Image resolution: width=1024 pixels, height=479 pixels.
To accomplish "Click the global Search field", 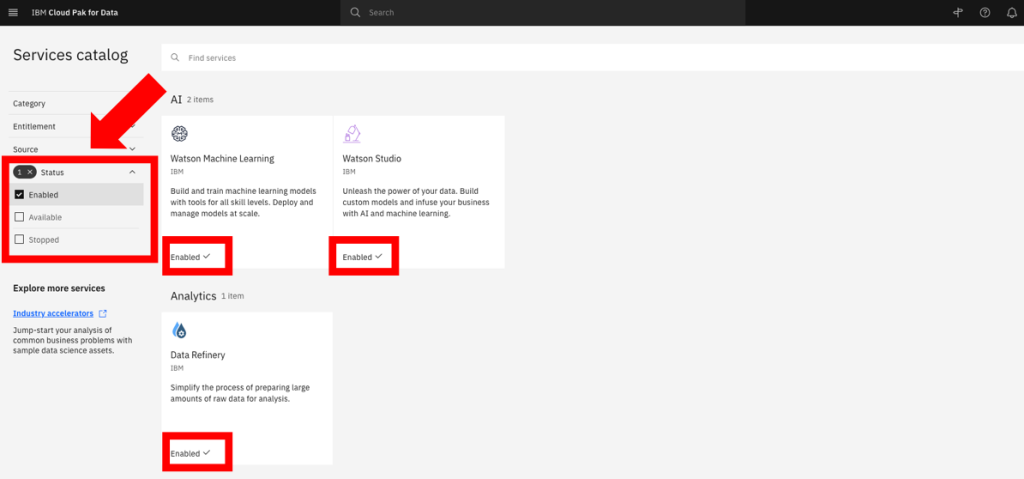I will point(543,12).
